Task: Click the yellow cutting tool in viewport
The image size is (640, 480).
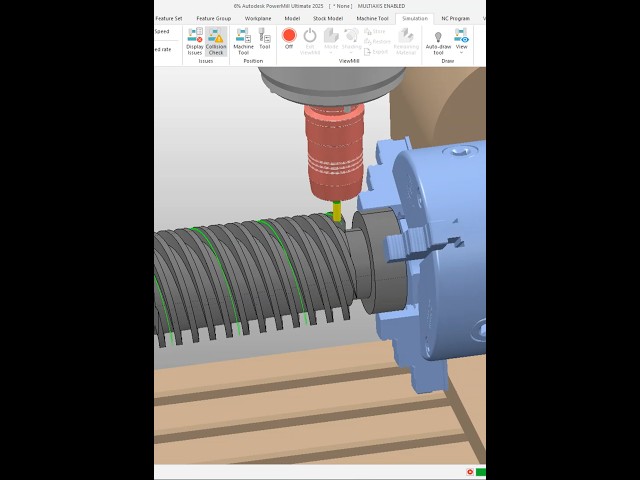Action: point(337,211)
